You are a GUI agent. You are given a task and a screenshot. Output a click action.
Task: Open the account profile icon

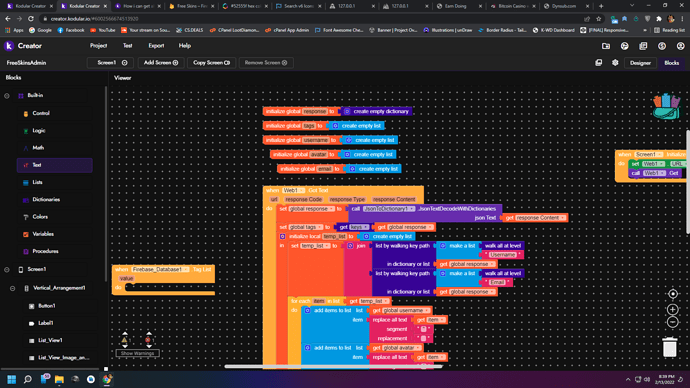tap(680, 46)
